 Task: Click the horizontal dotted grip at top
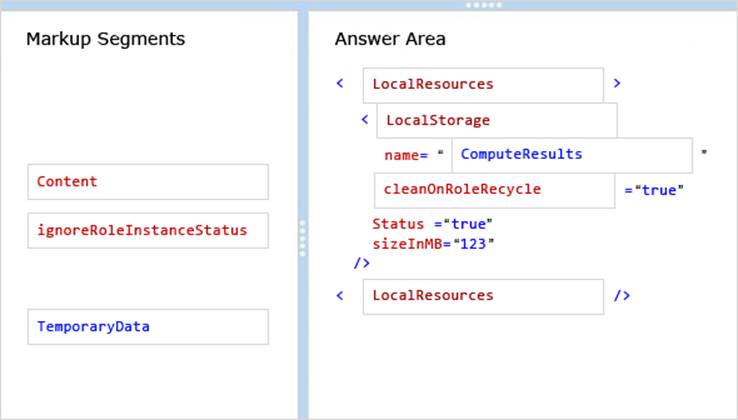click(x=484, y=5)
